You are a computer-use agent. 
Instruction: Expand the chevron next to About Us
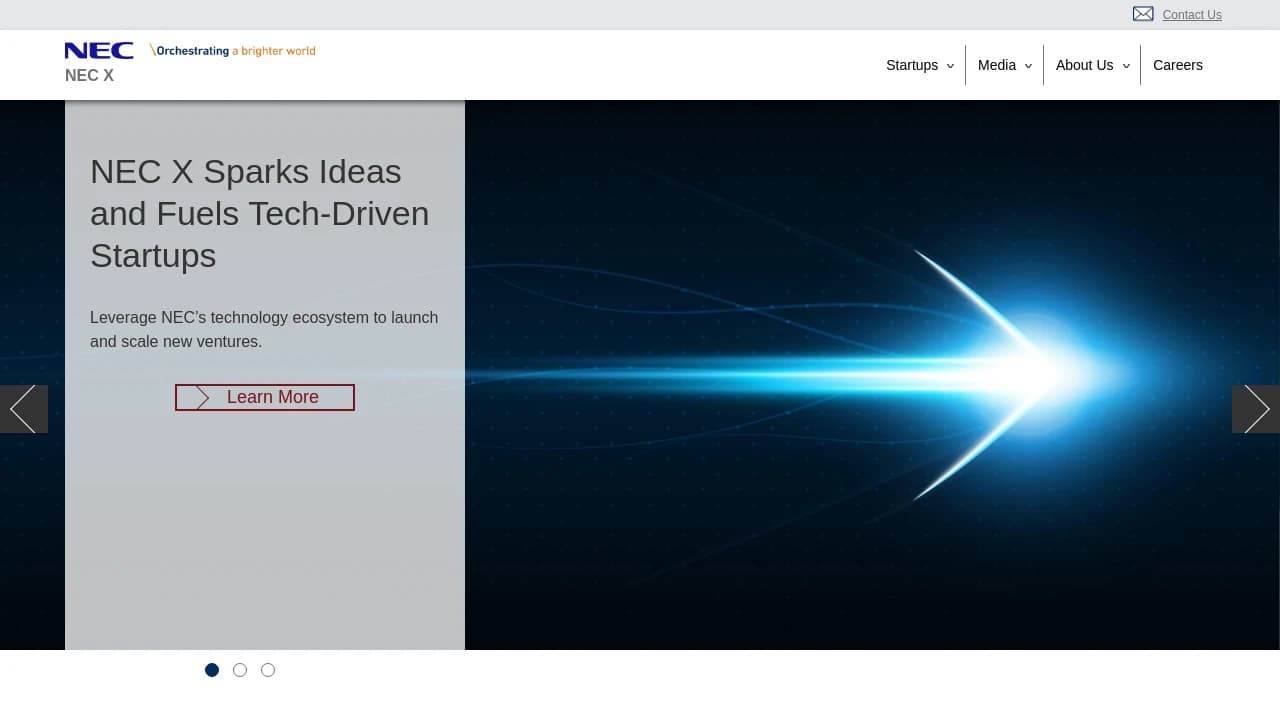tap(1126, 66)
